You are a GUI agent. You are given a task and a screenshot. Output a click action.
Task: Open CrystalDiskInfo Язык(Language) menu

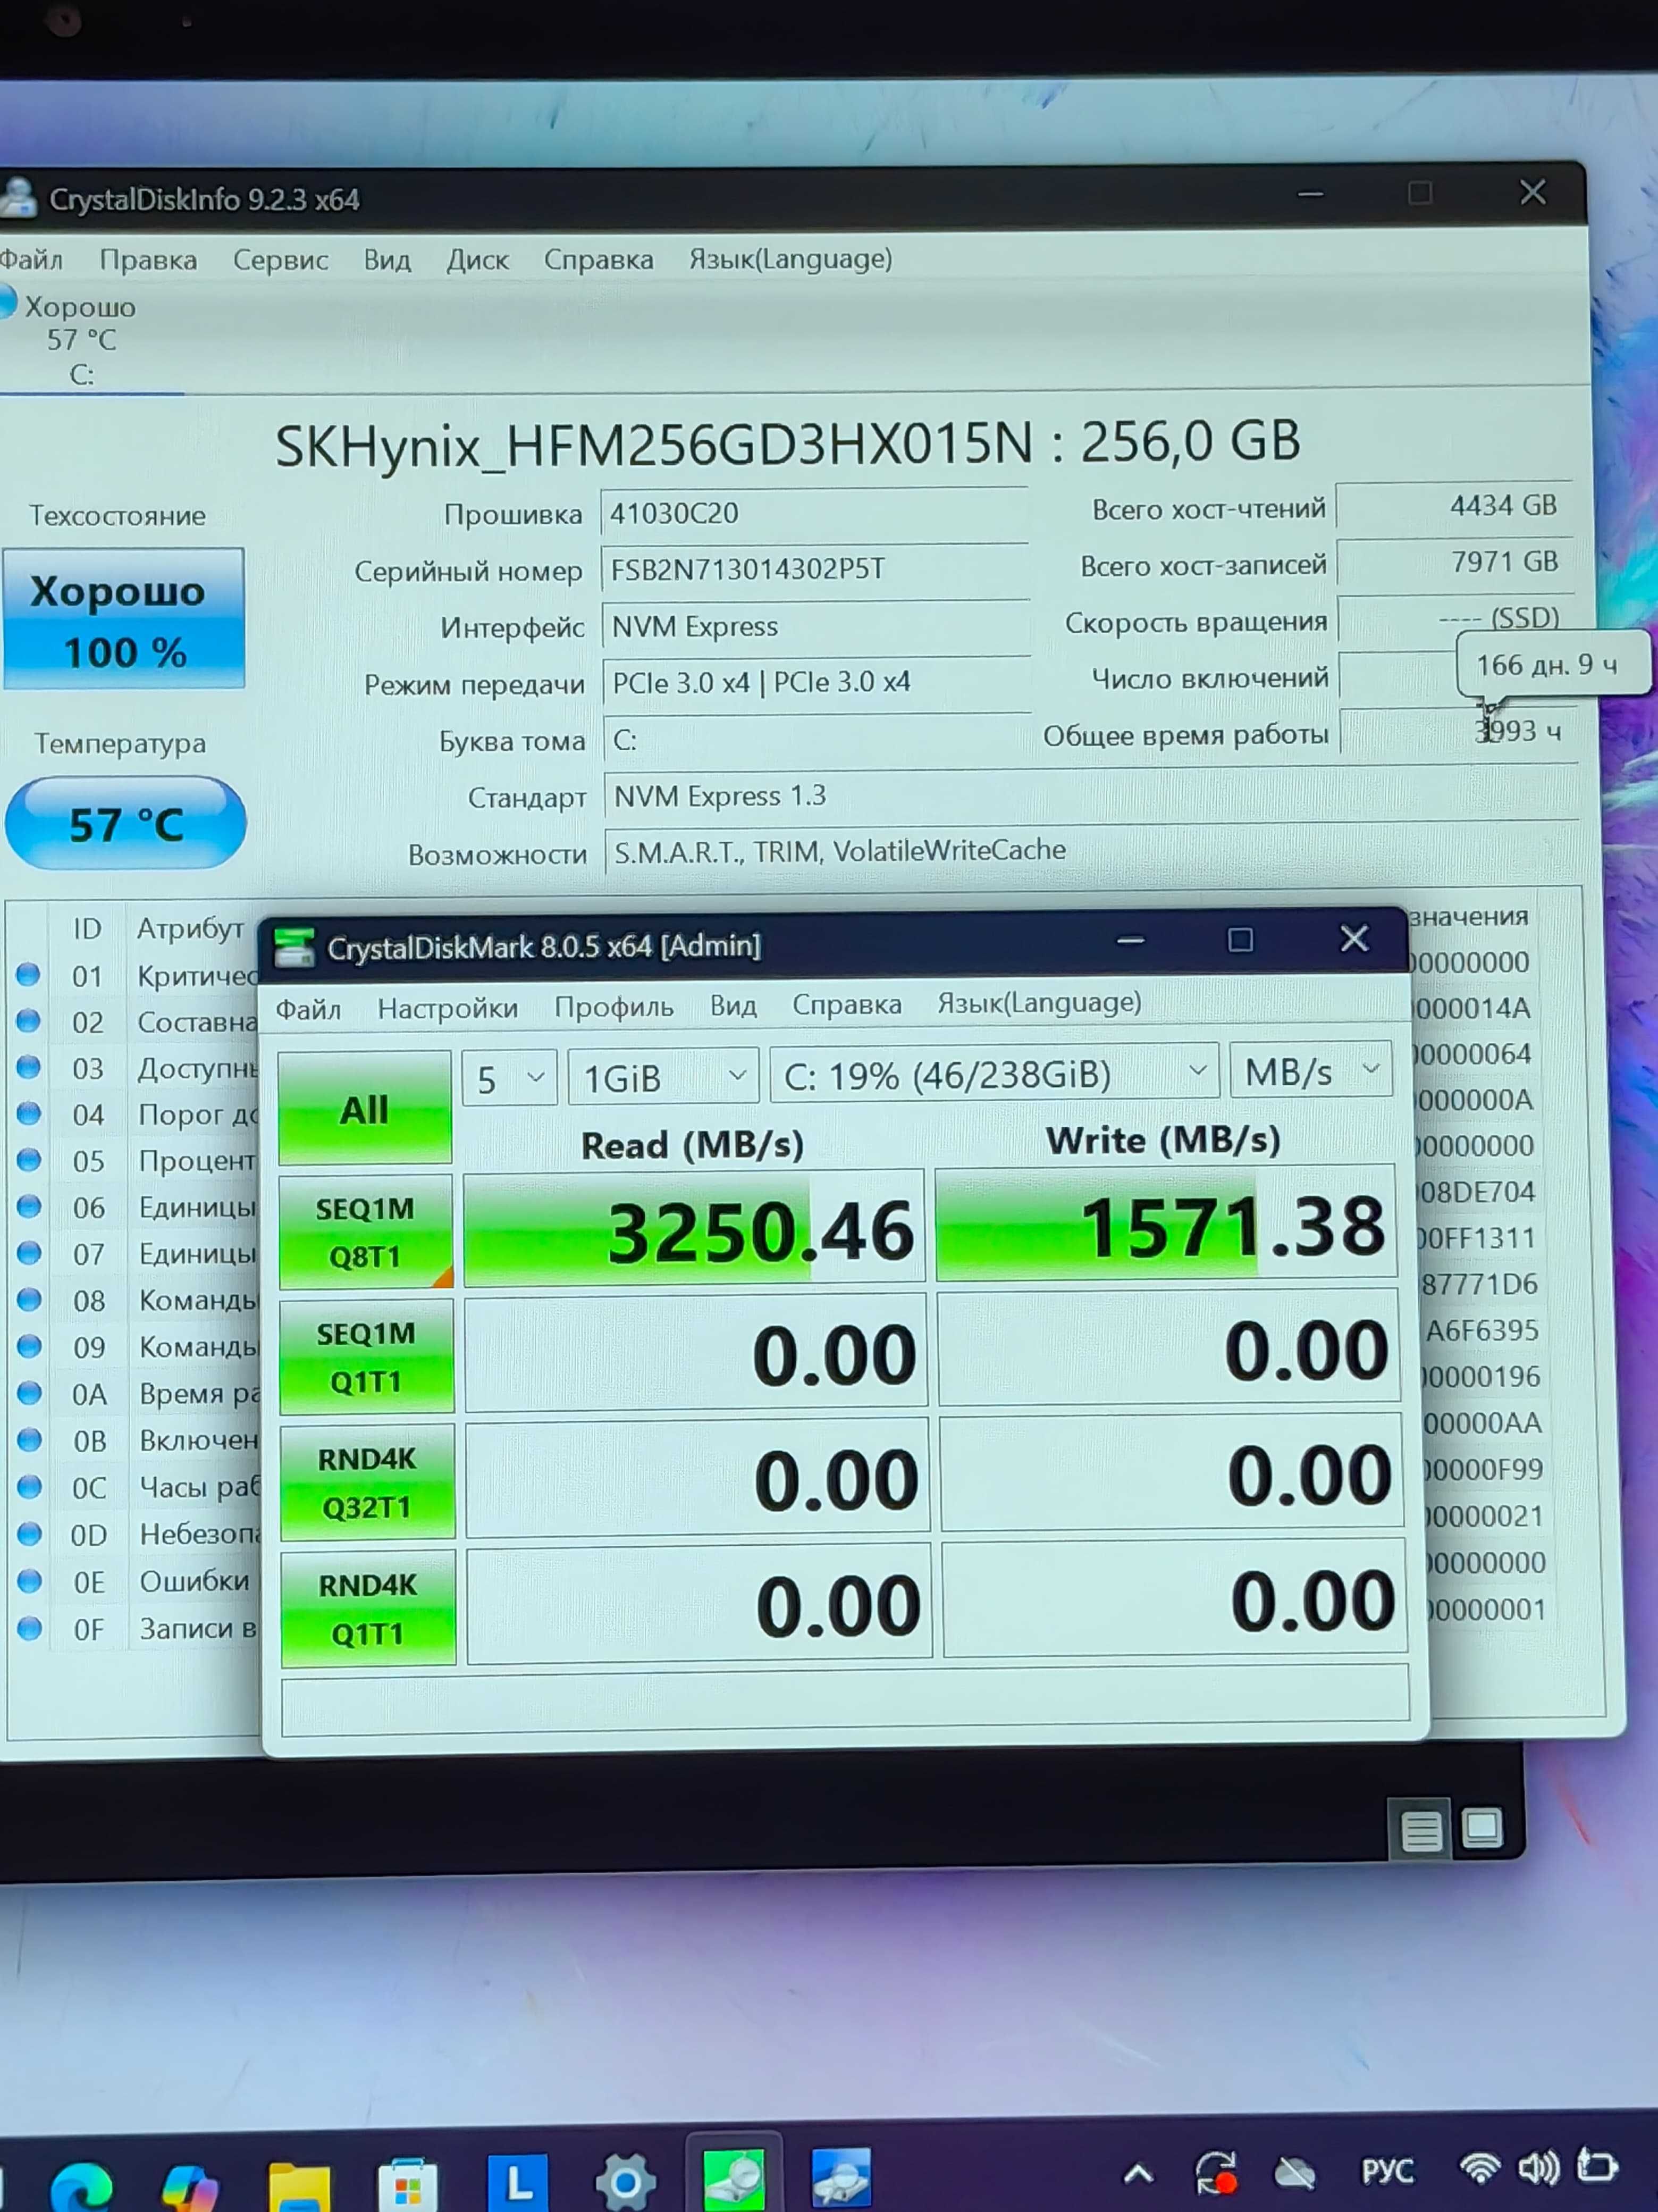click(790, 259)
